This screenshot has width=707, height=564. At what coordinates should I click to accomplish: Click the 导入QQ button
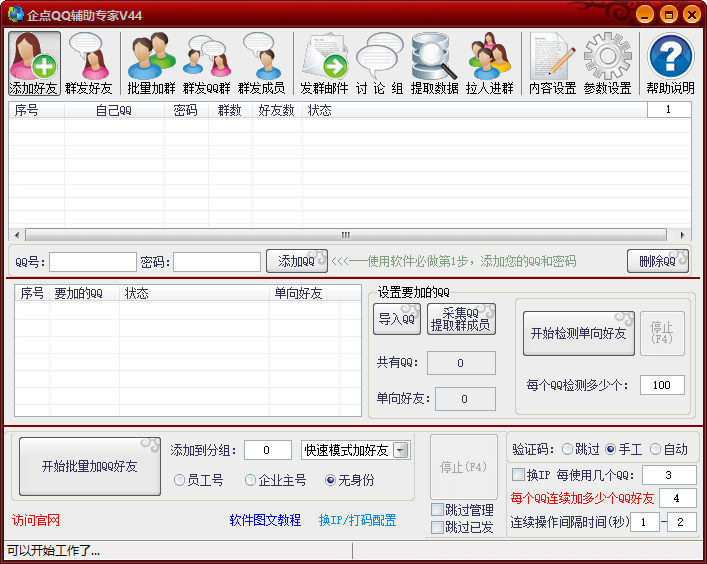pyautogui.click(x=397, y=319)
